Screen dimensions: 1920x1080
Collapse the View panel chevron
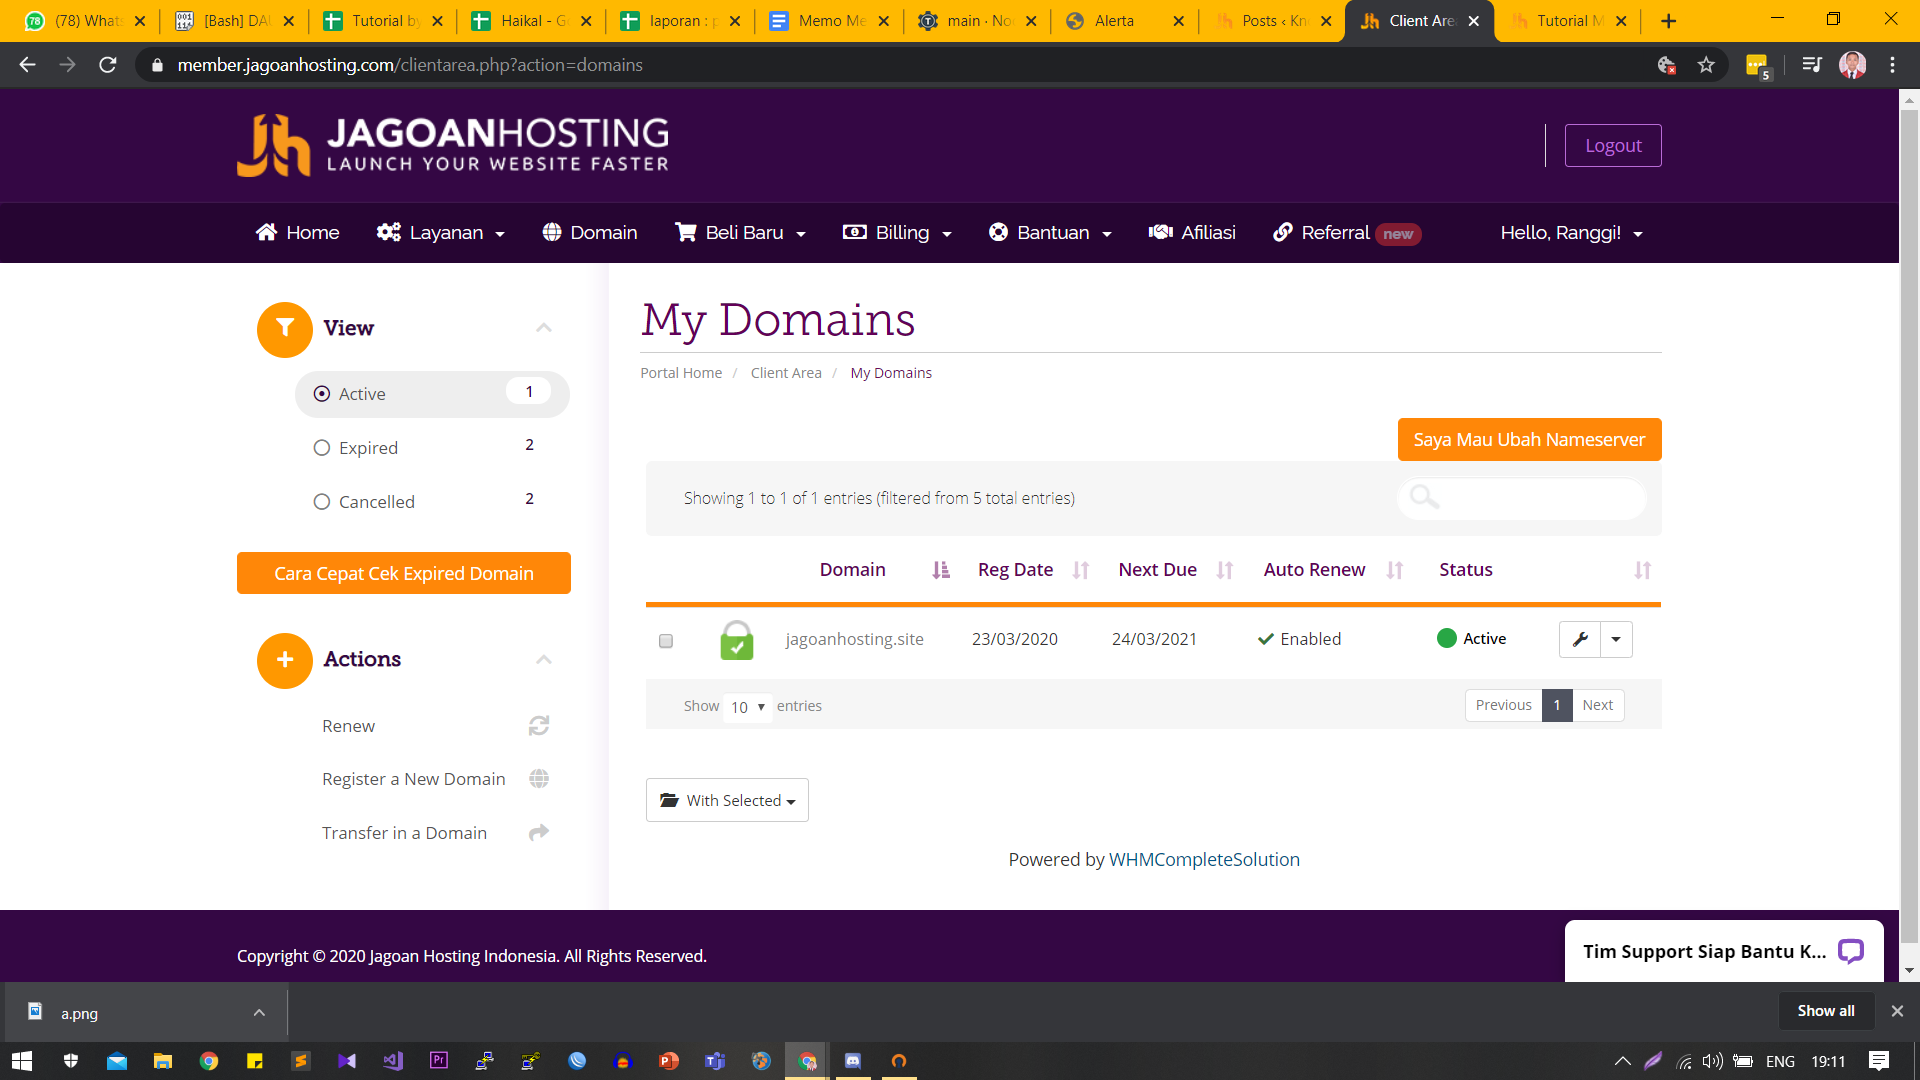tap(544, 328)
